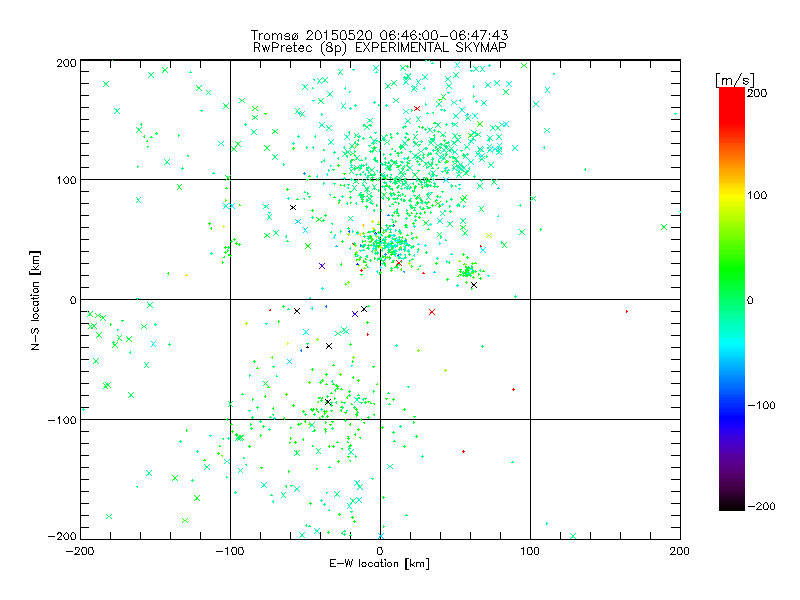This screenshot has height=600, width=800.
Task: Click the x-axis '-100' tick label
Action: [x=230, y=552]
